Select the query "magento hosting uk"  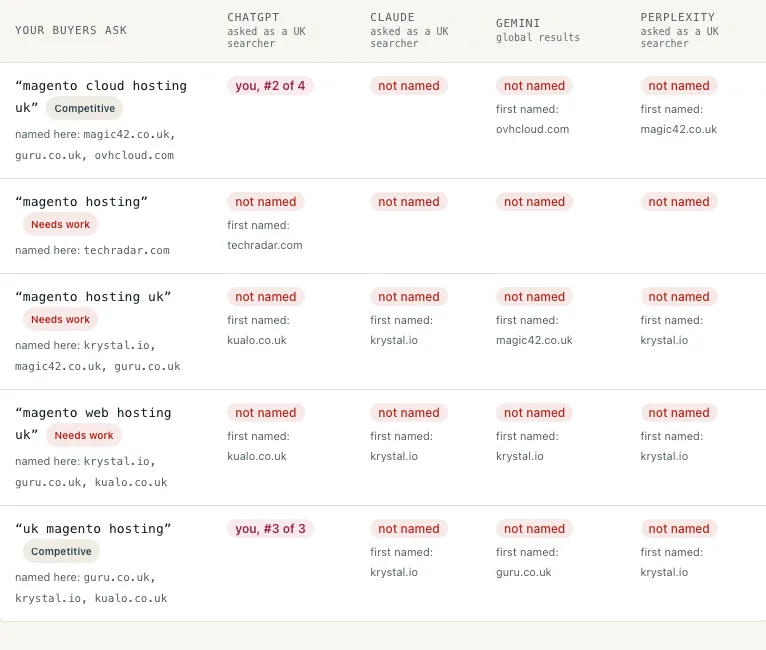pos(93,297)
